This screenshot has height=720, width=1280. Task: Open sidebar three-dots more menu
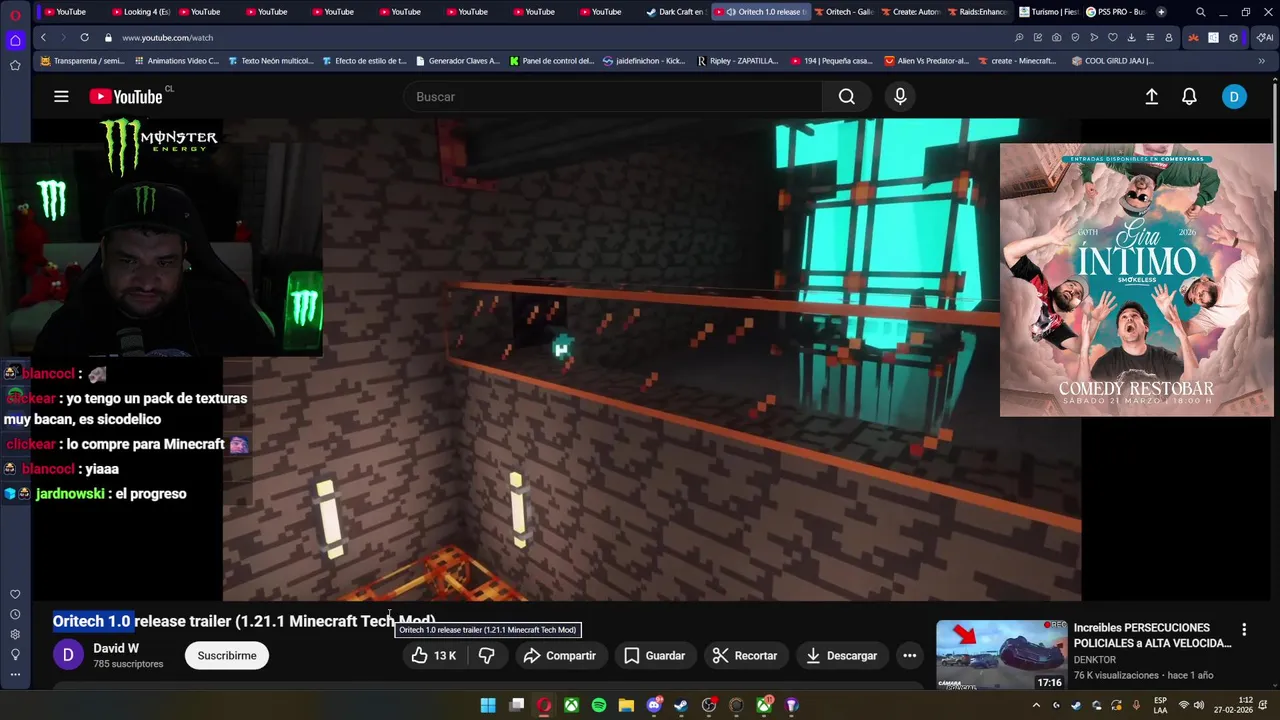coord(15,675)
